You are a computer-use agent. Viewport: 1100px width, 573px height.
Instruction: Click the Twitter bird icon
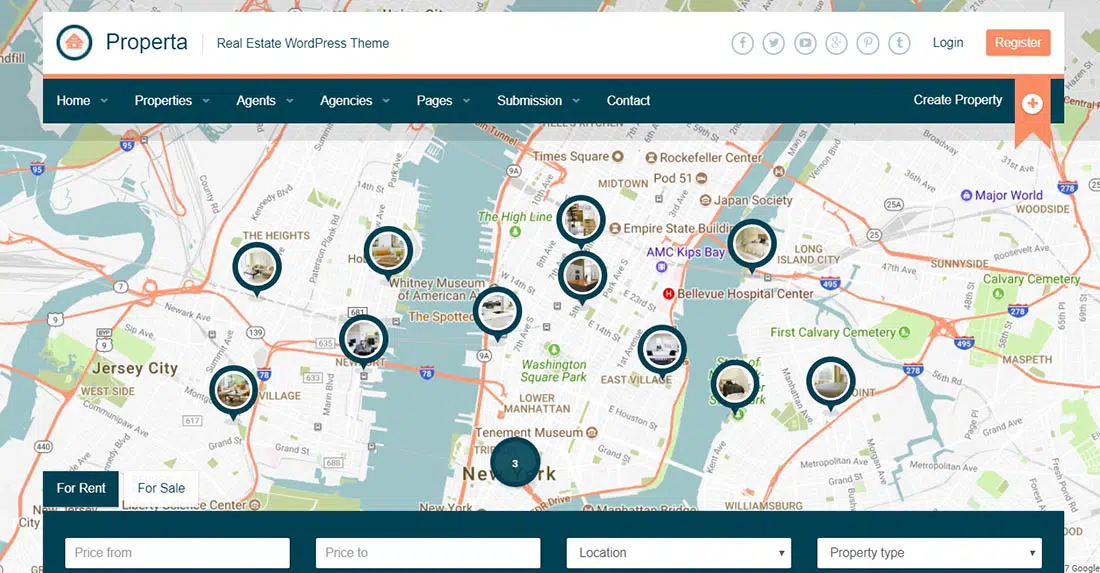click(773, 43)
